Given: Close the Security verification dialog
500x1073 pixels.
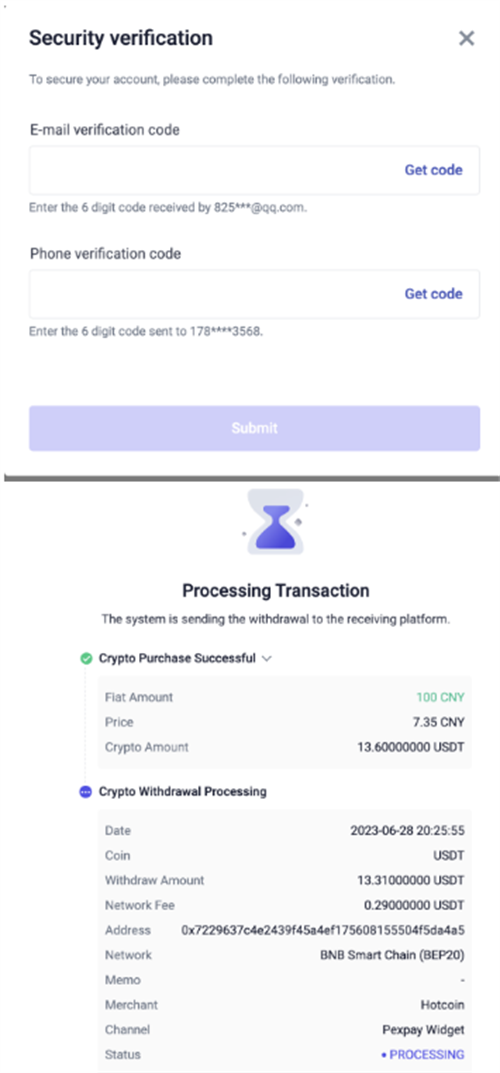Looking at the screenshot, I should click(466, 38).
